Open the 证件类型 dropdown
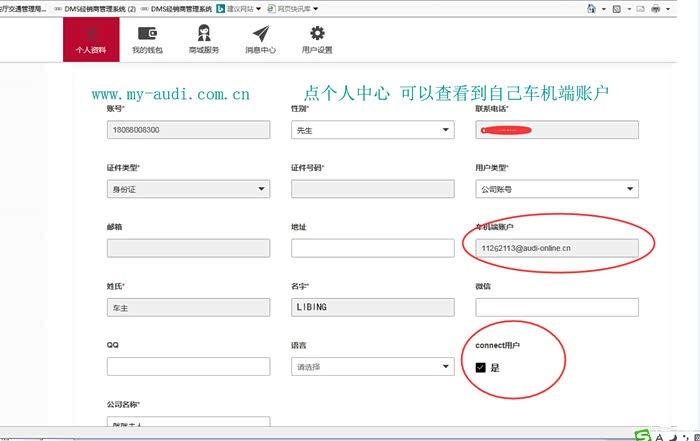The width and height of the screenshot is (700, 441). [x=188, y=189]
